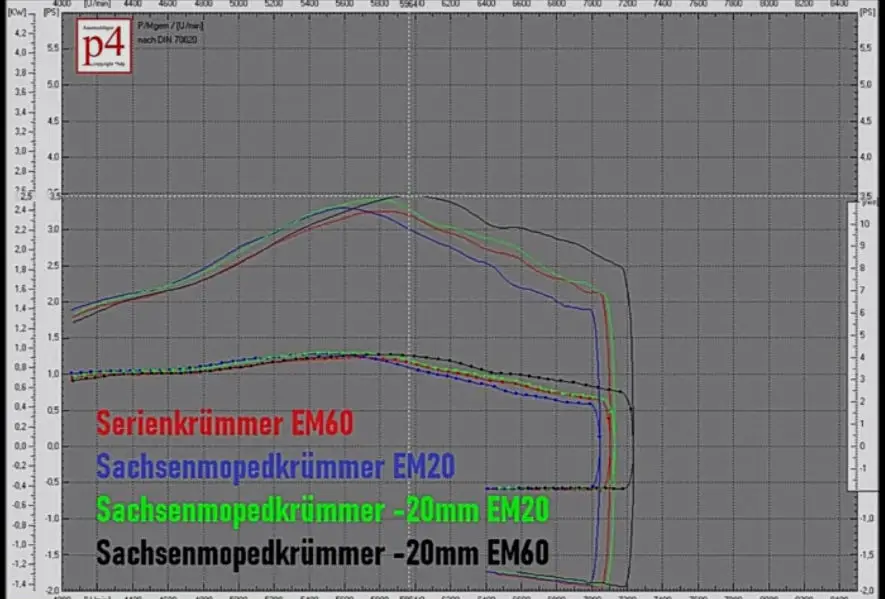885x599 pixels.
Task: Click the peak of the black power curve
Action: pos(400,196)
